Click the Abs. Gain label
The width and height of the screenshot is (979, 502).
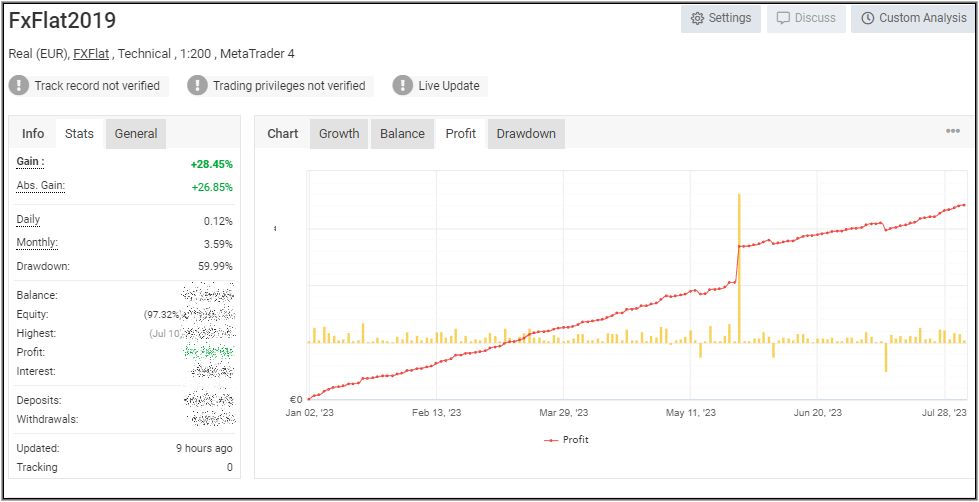[x=40, y=186]
